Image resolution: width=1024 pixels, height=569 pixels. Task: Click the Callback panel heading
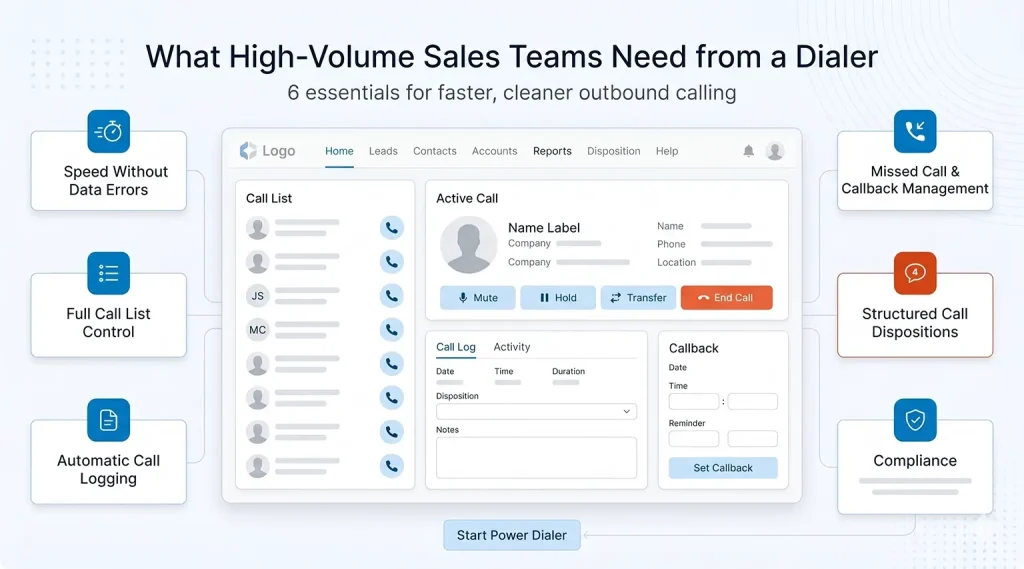693,348
